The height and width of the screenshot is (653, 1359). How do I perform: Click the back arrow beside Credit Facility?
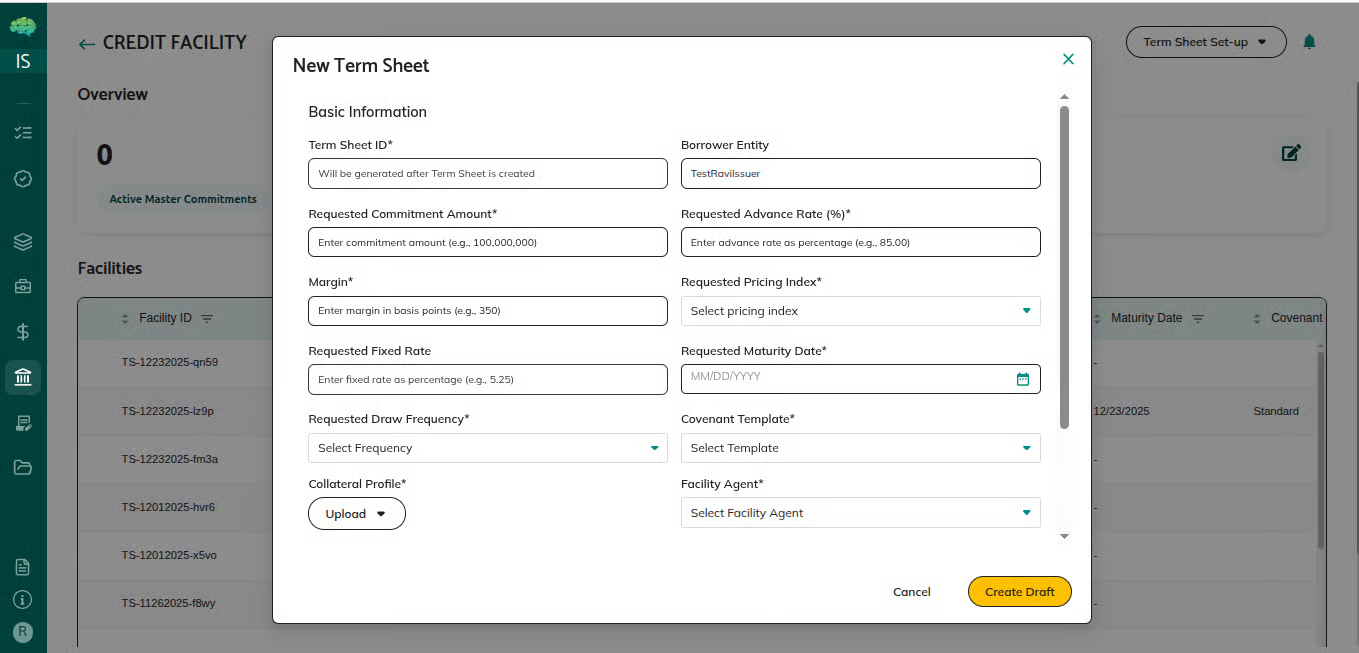point(87,44)
